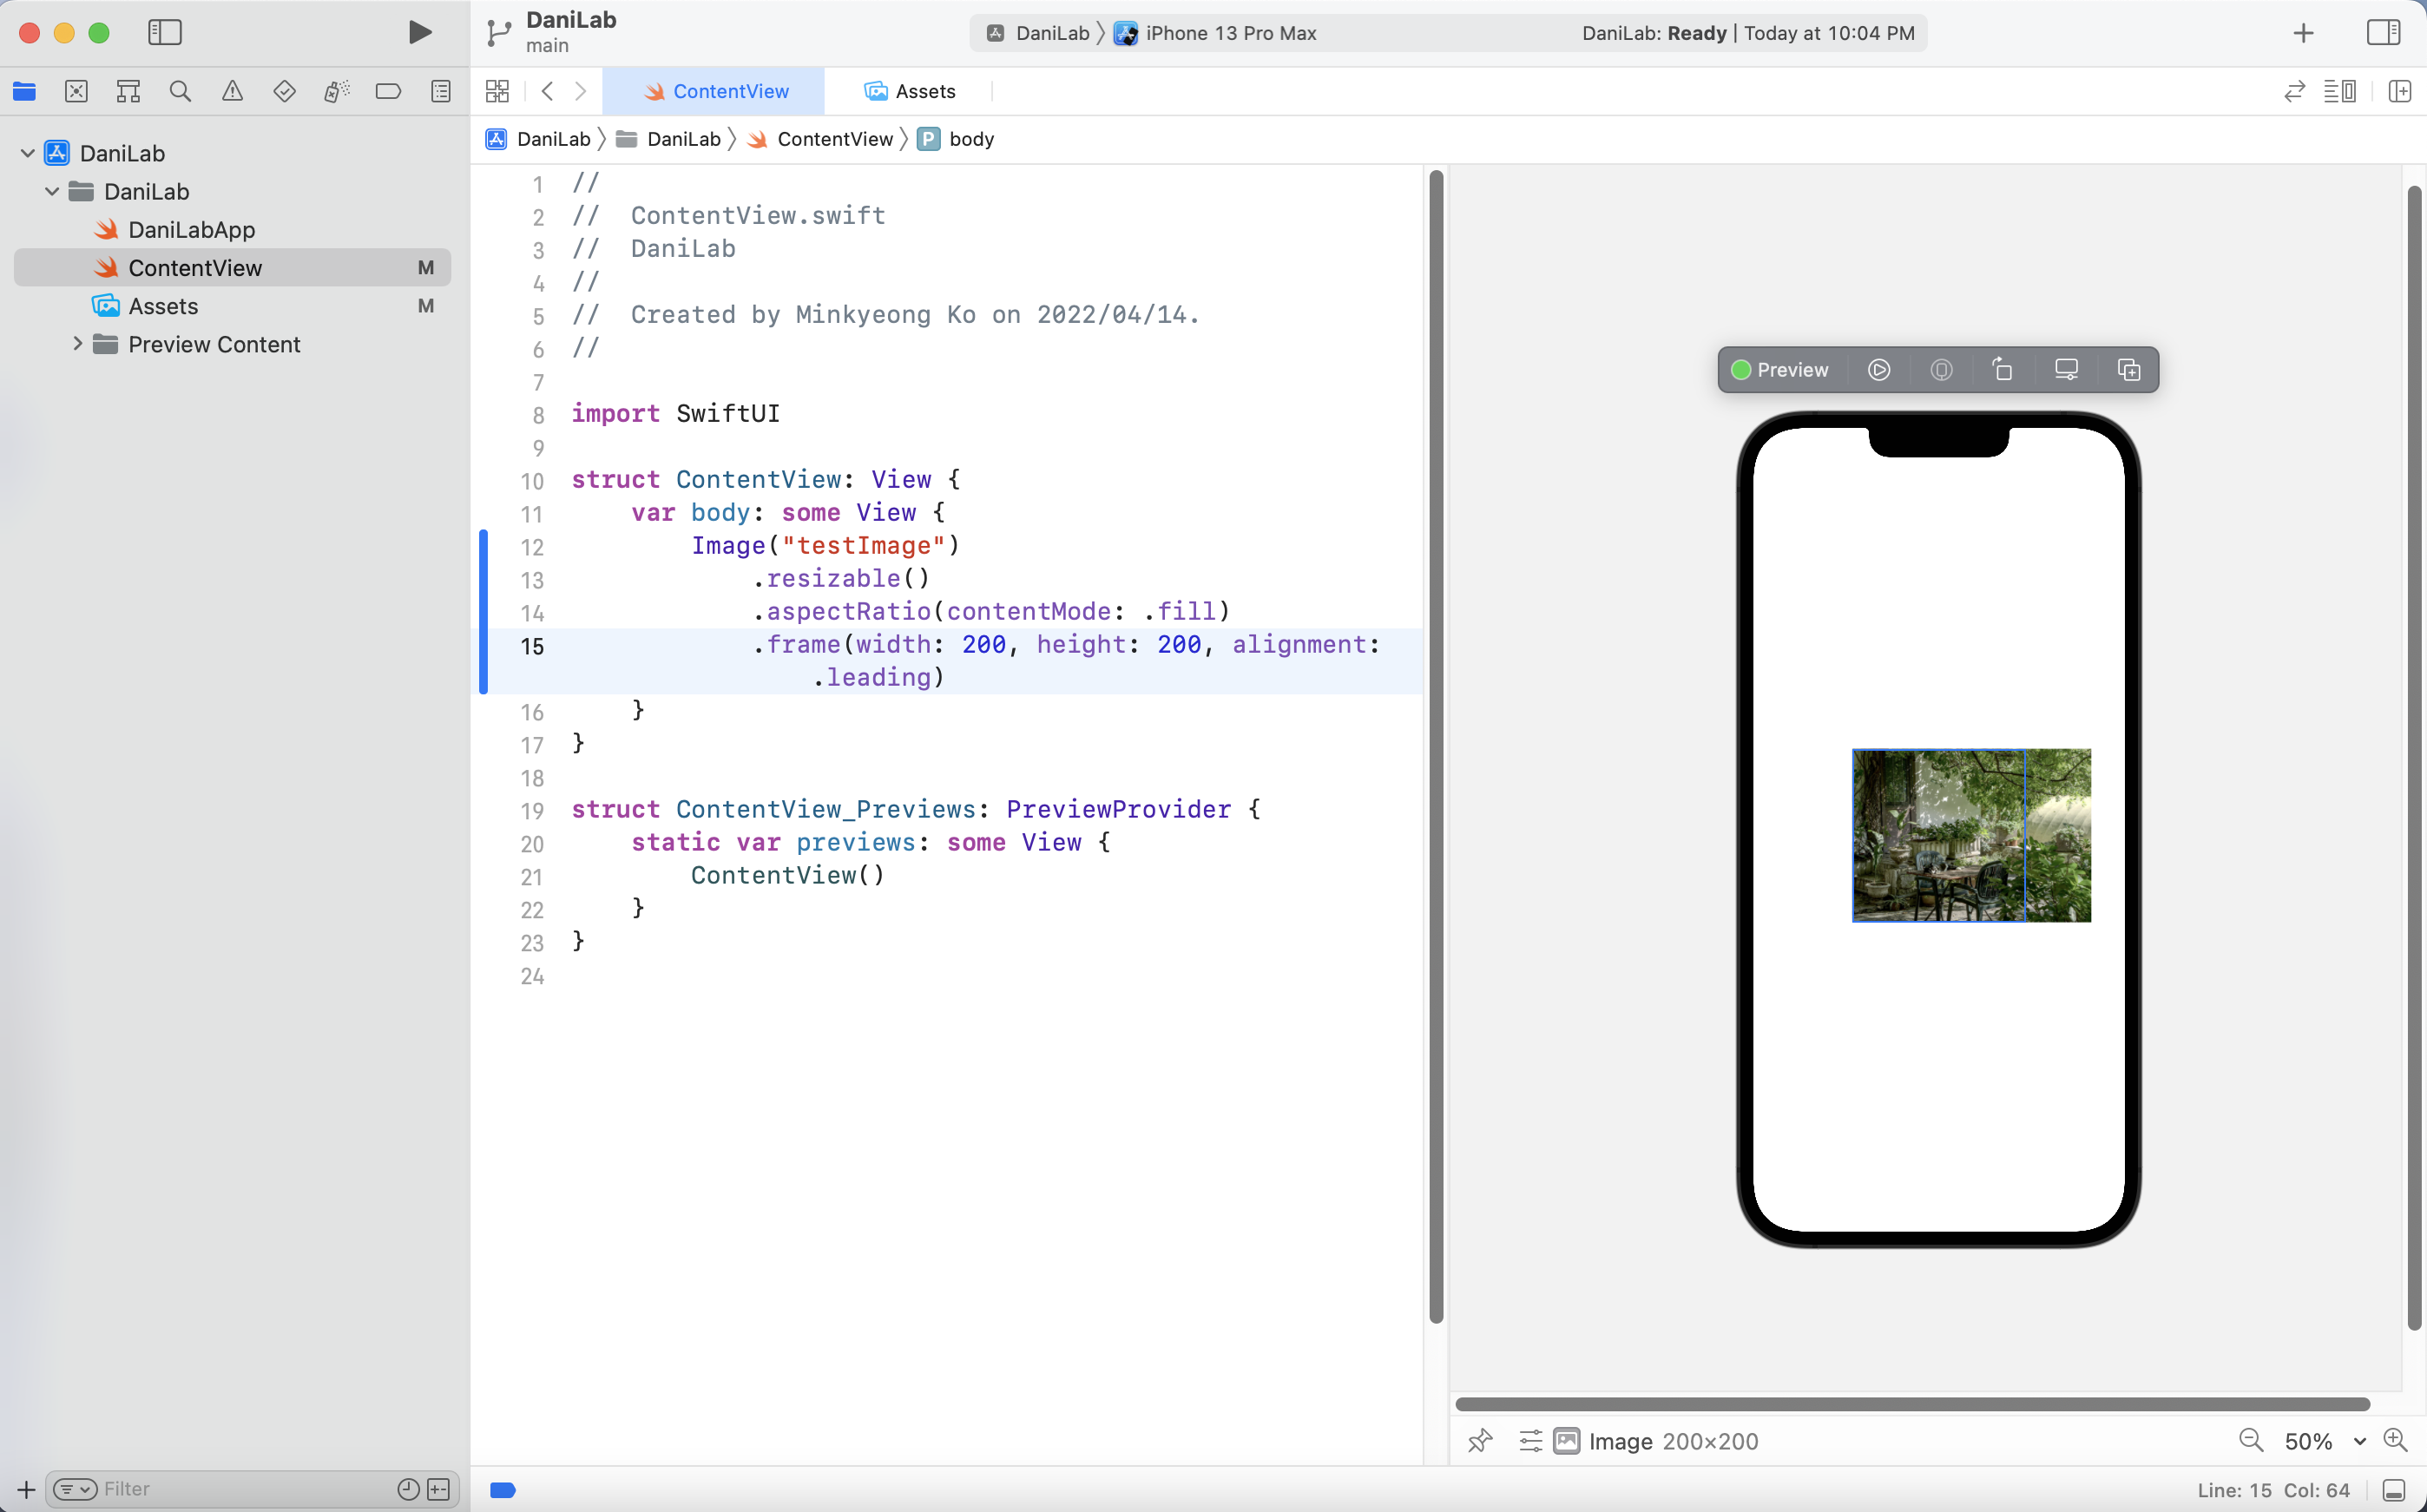Screen dimensions: 2427x1512
Task: Pin the preview with the pin icon
Action: (1480, 1440)
